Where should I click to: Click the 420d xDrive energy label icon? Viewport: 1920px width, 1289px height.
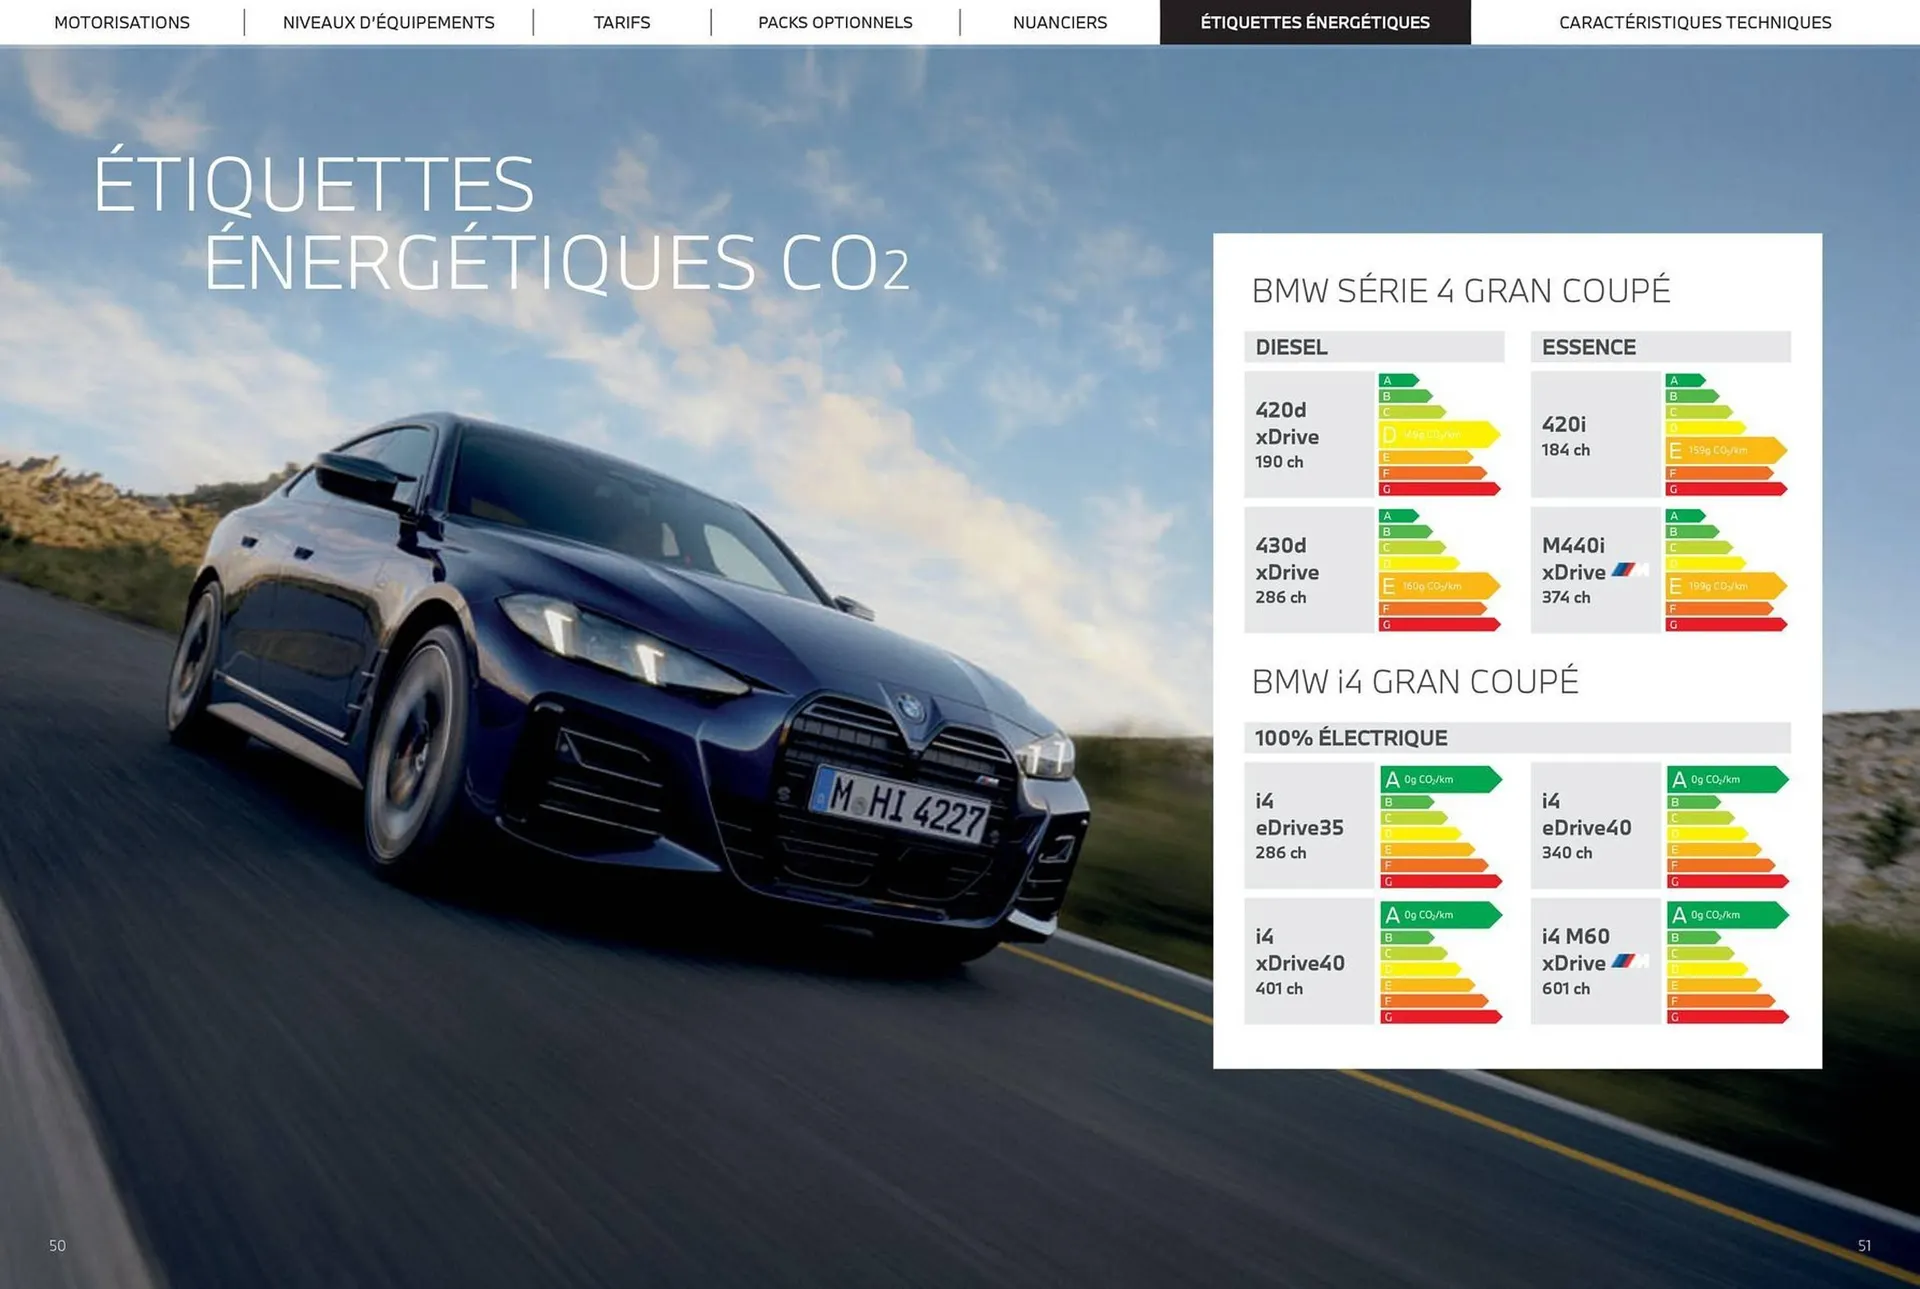pos(1438,434)
